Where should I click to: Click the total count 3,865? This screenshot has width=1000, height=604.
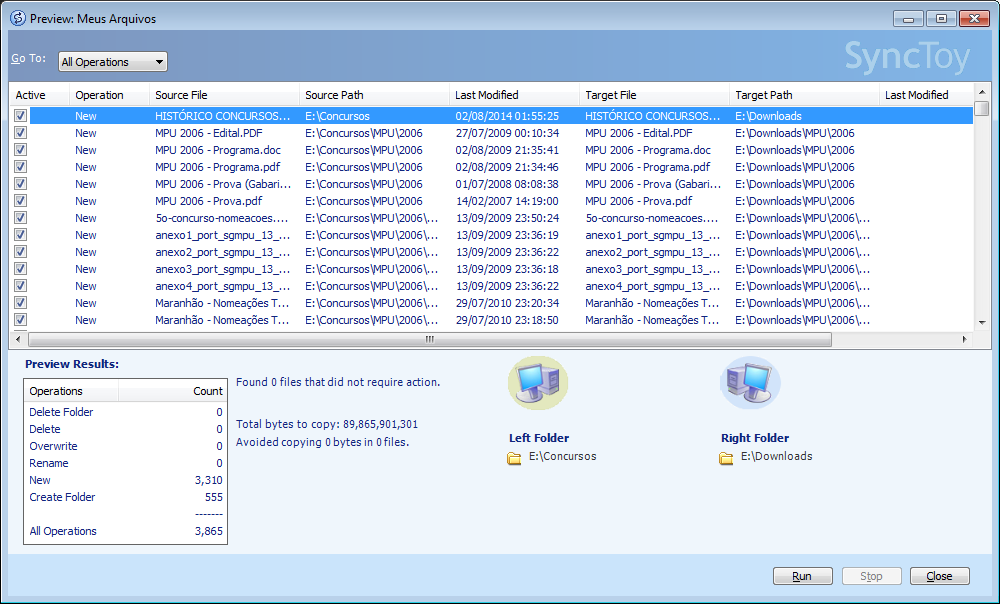pyautogui.click(x=209, y=531)
